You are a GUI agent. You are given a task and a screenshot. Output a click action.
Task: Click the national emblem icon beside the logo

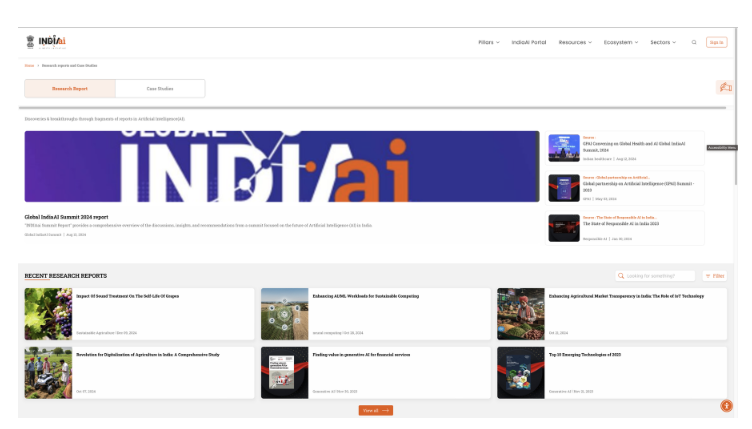click(30, 42)
